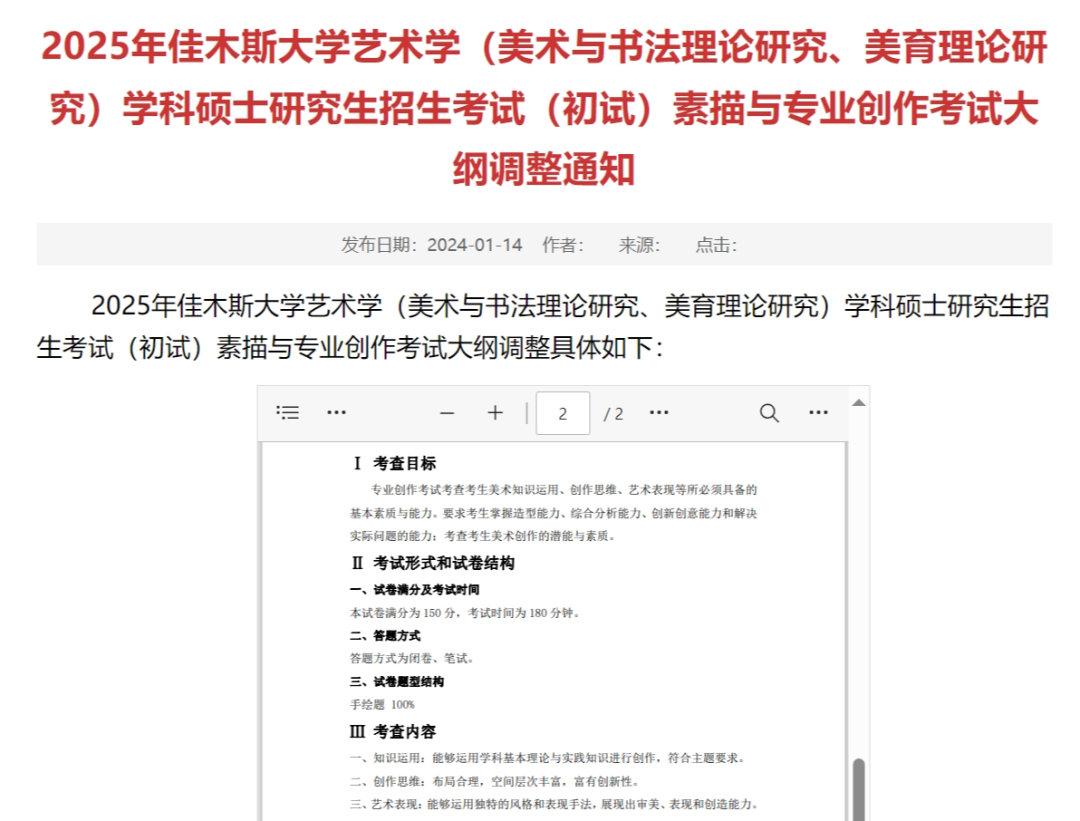Click the line '答题方式为闭卷、笔试'

[412, 658]
